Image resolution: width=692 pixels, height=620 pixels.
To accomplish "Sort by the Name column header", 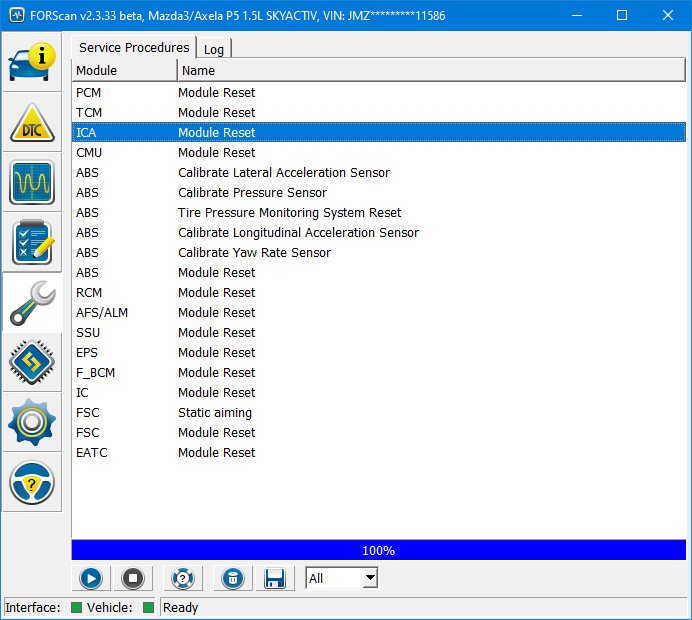I will (x=431, y=71).
